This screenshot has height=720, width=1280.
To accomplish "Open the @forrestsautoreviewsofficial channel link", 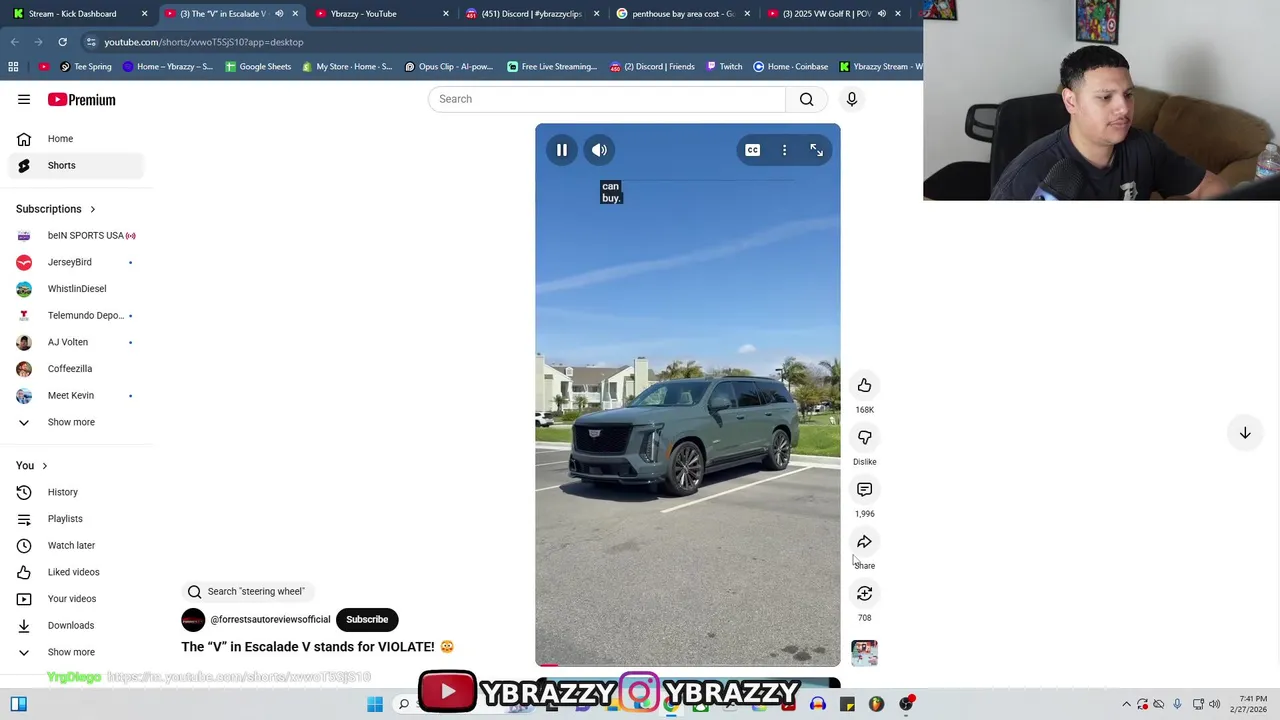I will point(270,619).
